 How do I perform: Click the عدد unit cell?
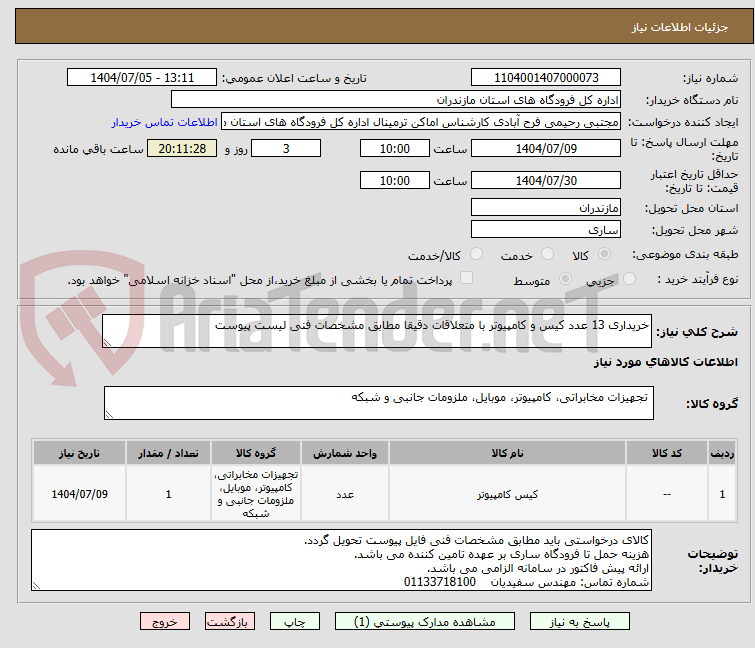pyautogui.click(x=345, y=494)
